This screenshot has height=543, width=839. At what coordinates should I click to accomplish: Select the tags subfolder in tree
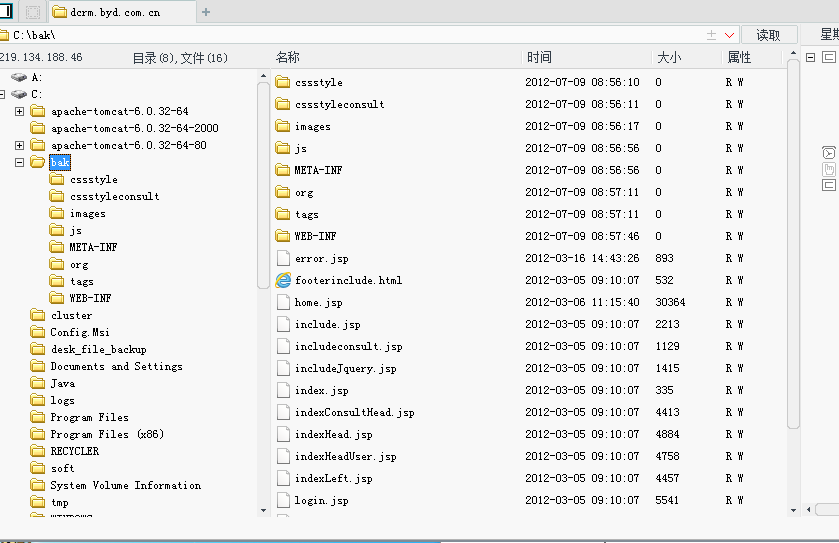pos(81,281)
